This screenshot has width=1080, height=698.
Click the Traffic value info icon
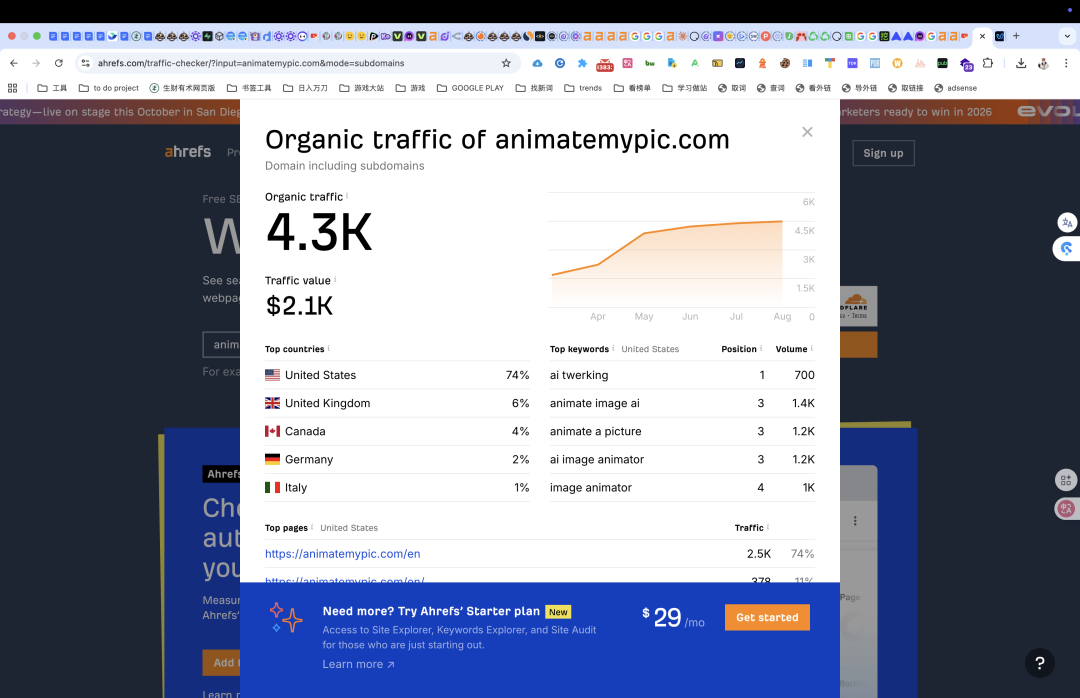[x=335, y=280]
